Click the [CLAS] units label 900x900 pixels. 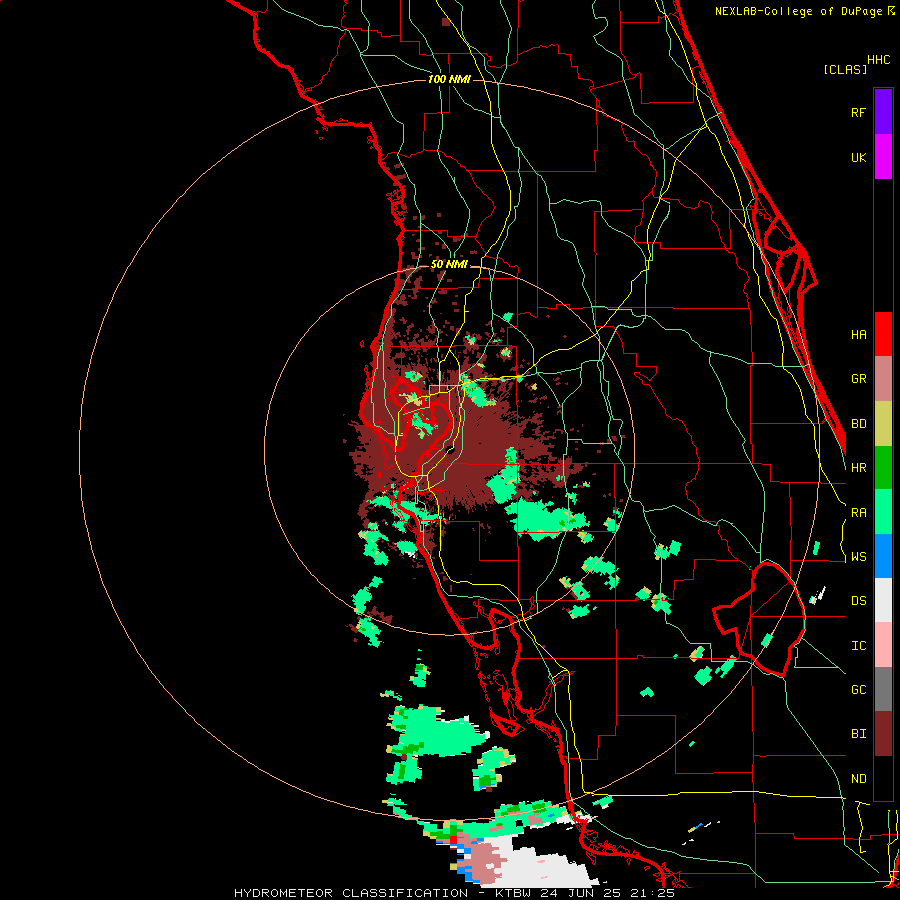coord(845,69)
